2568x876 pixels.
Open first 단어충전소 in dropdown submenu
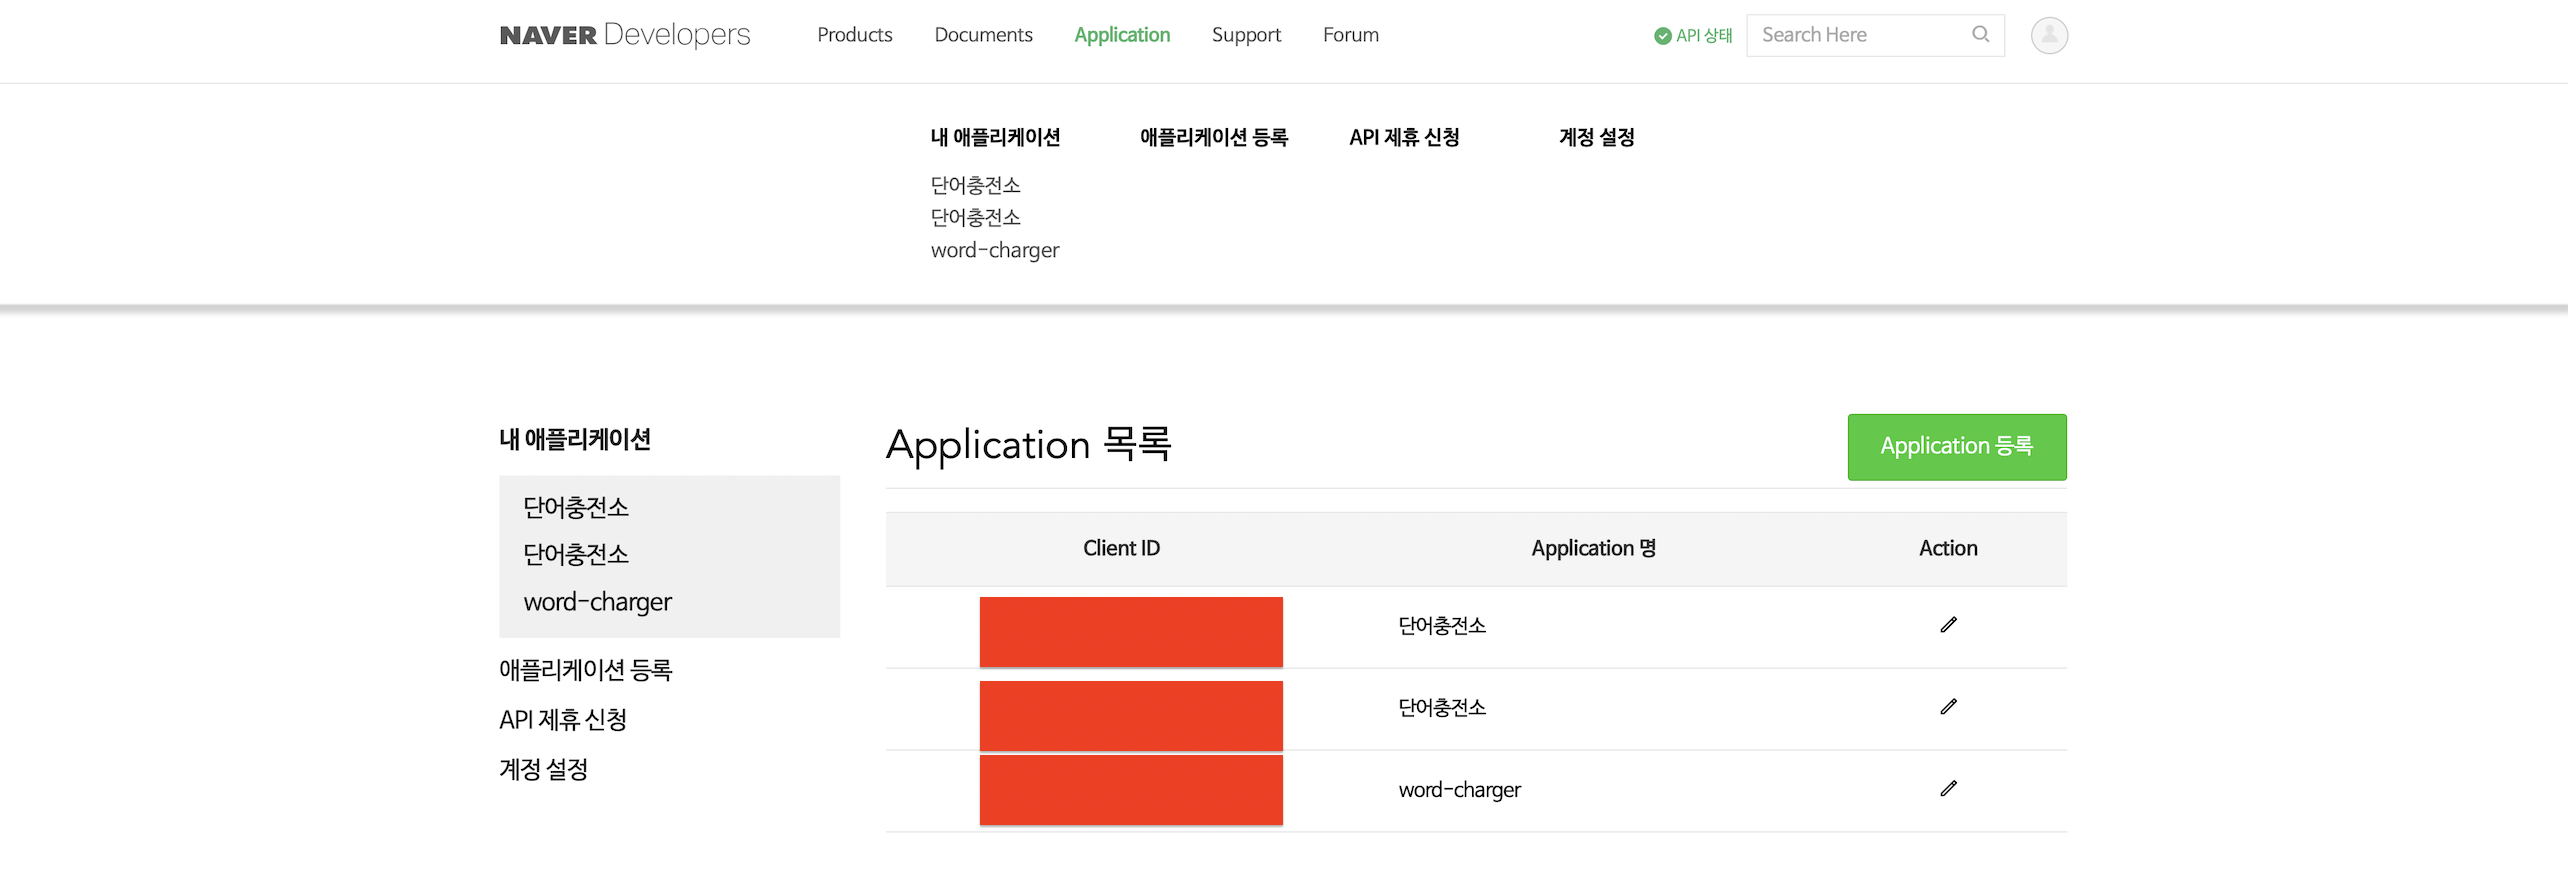(x=975, y=185)
